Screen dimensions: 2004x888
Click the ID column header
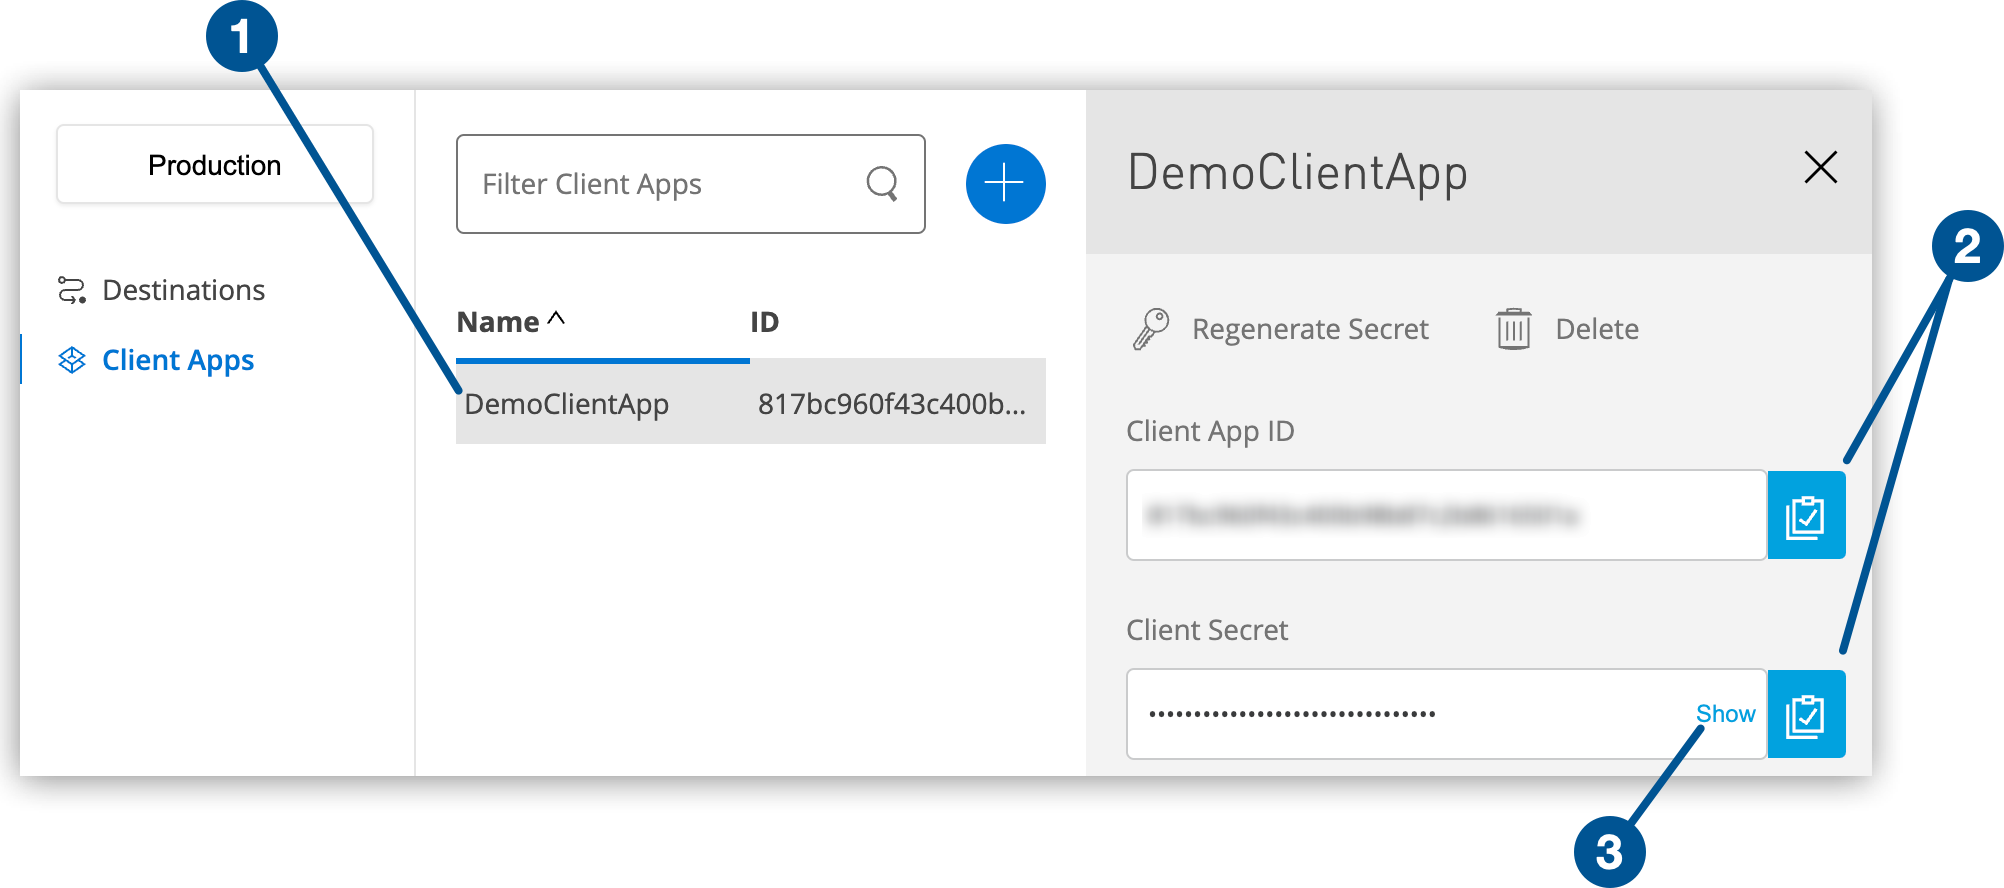(765, 322)
